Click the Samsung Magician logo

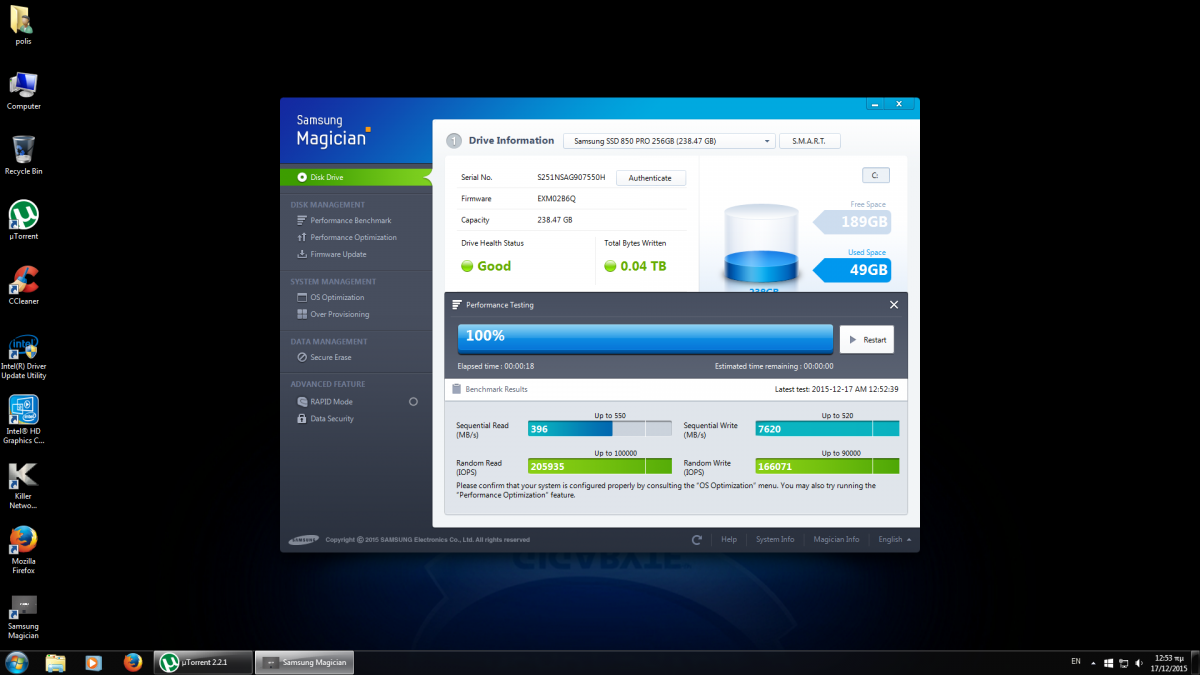333,131
